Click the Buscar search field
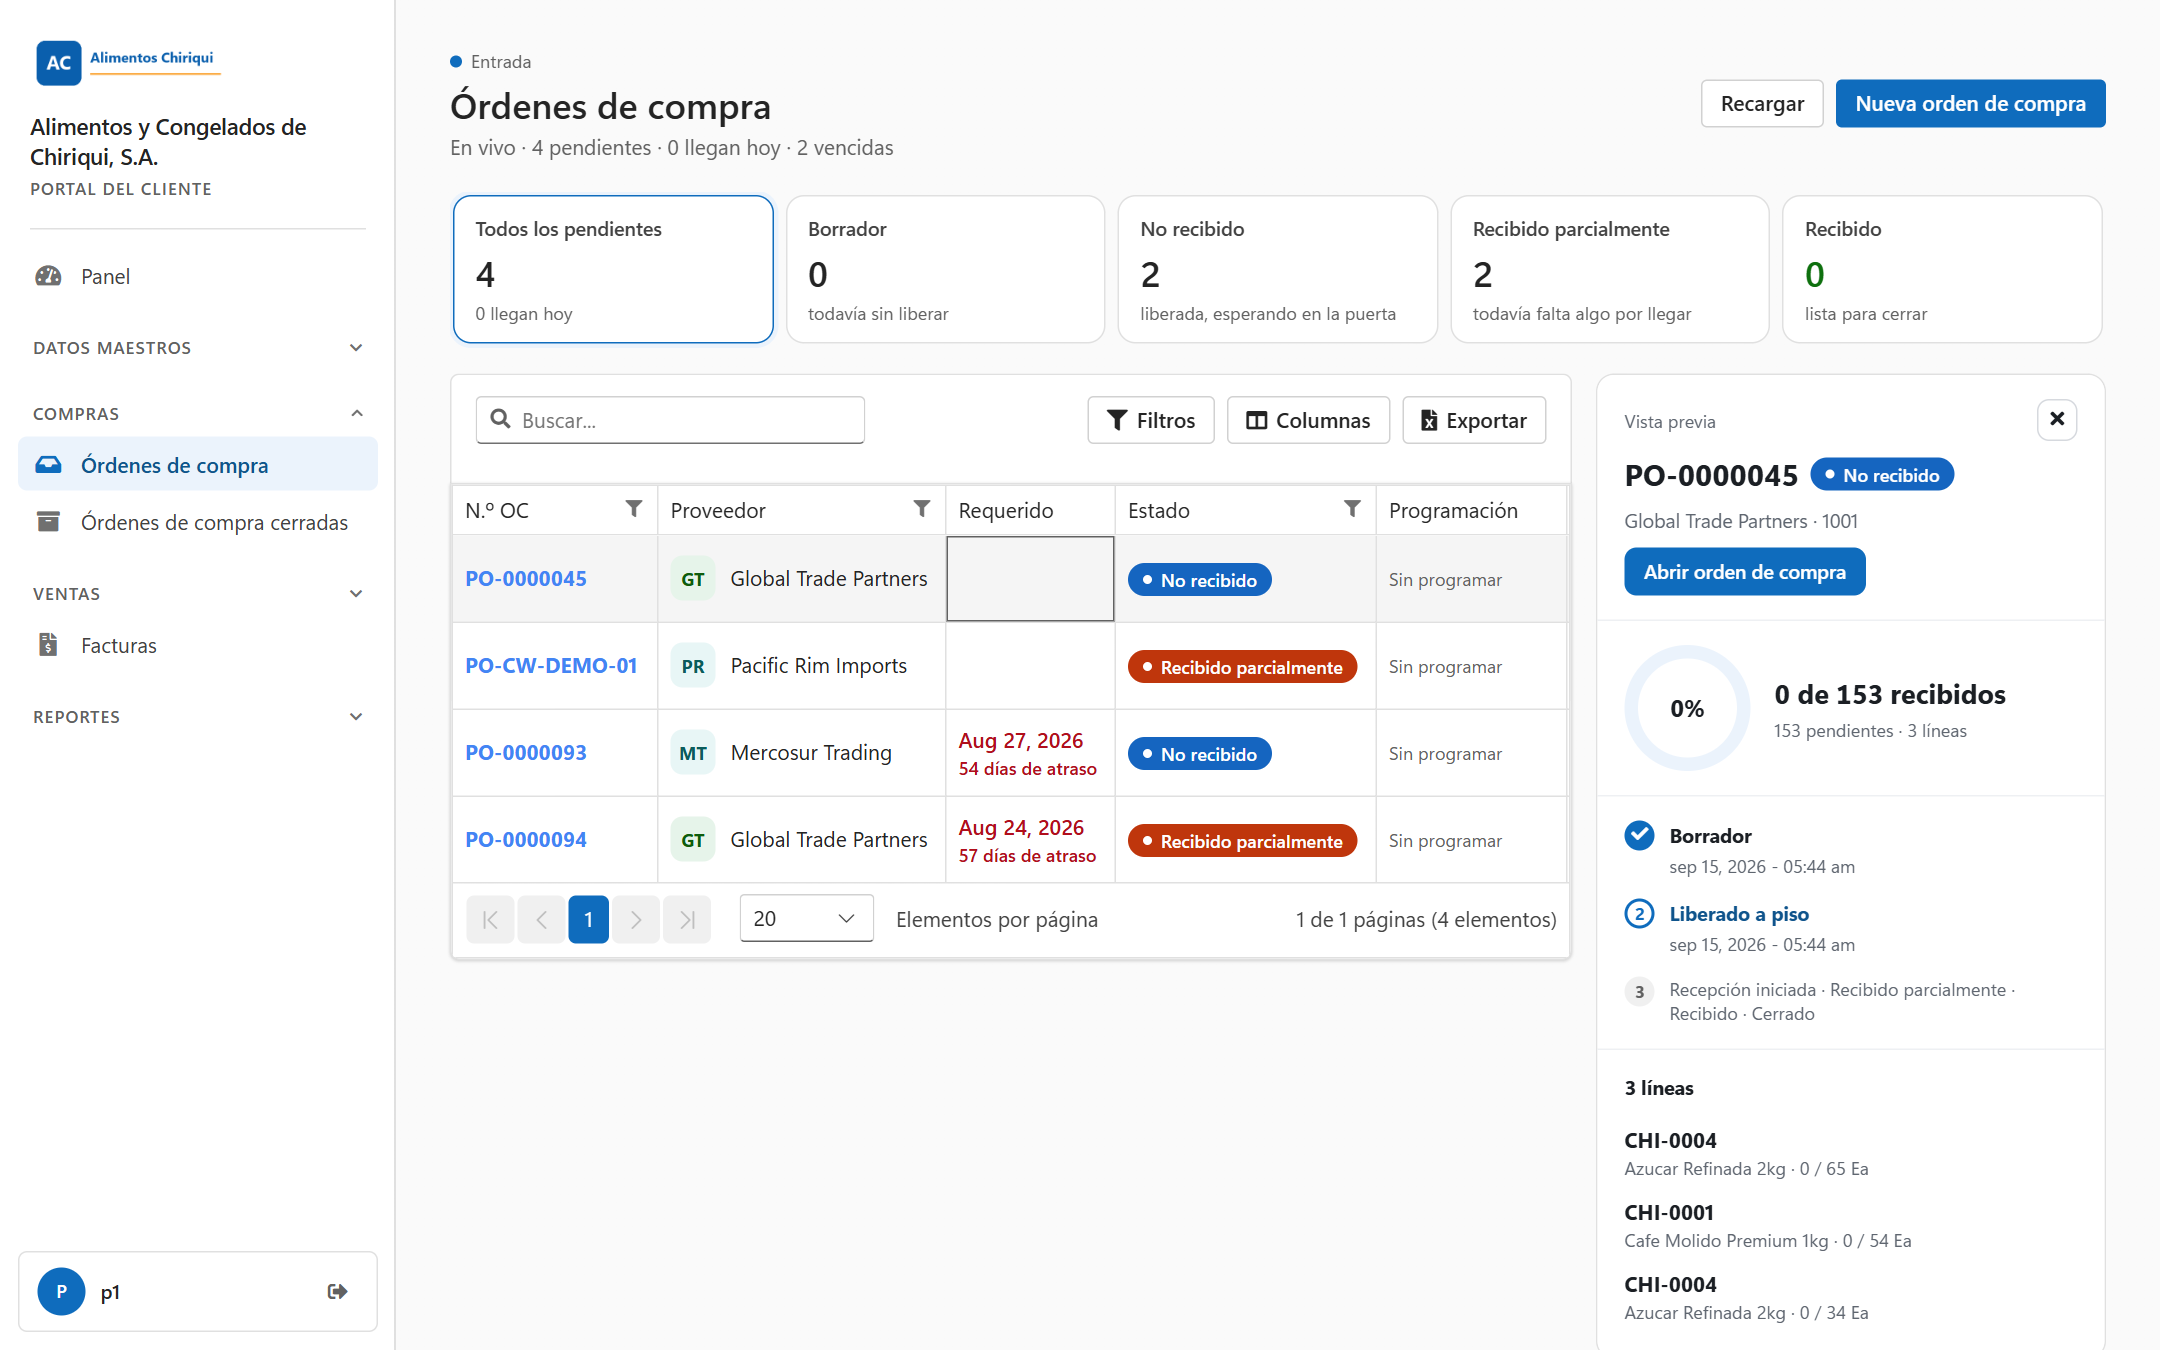Screen dimensions: 2160x1350 [670, 420]
